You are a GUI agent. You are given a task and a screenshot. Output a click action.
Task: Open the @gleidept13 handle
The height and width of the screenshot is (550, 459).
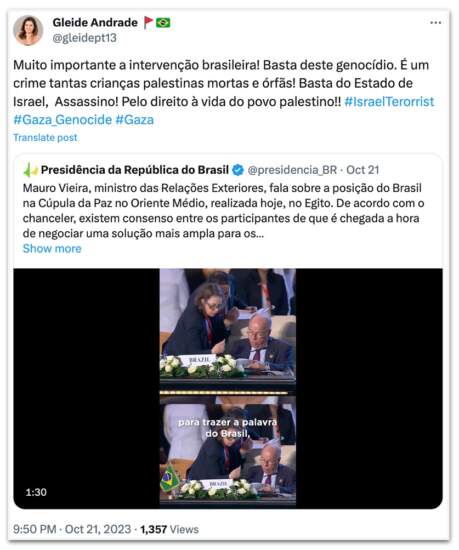pyautogui.click(x=85, y=38)
